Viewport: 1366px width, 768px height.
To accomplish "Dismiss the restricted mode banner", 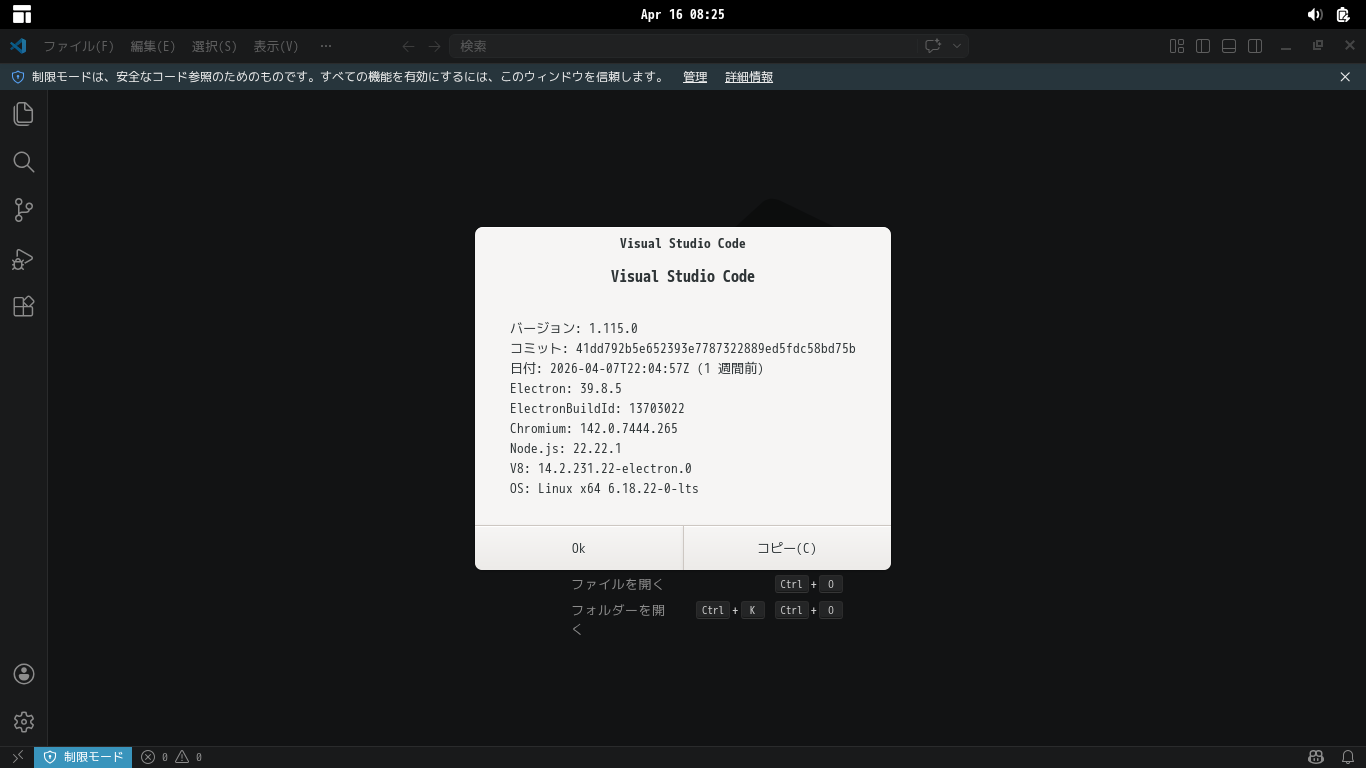I will [x=1345, y=77].
